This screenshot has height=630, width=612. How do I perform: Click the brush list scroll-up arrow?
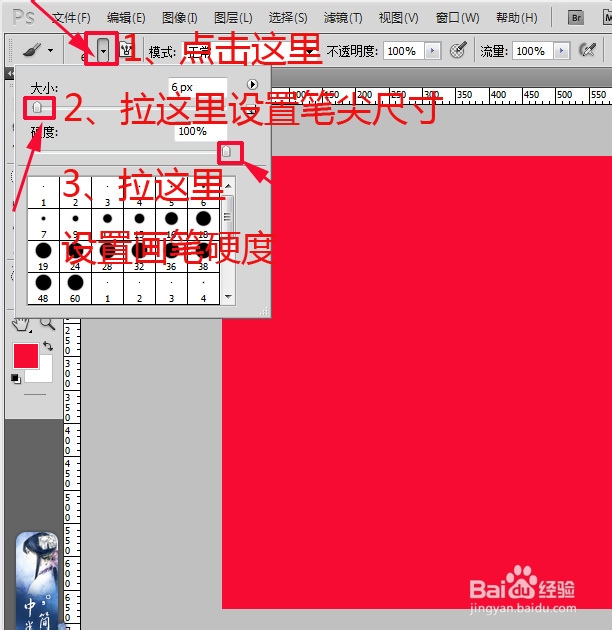[x=228, y=186]
